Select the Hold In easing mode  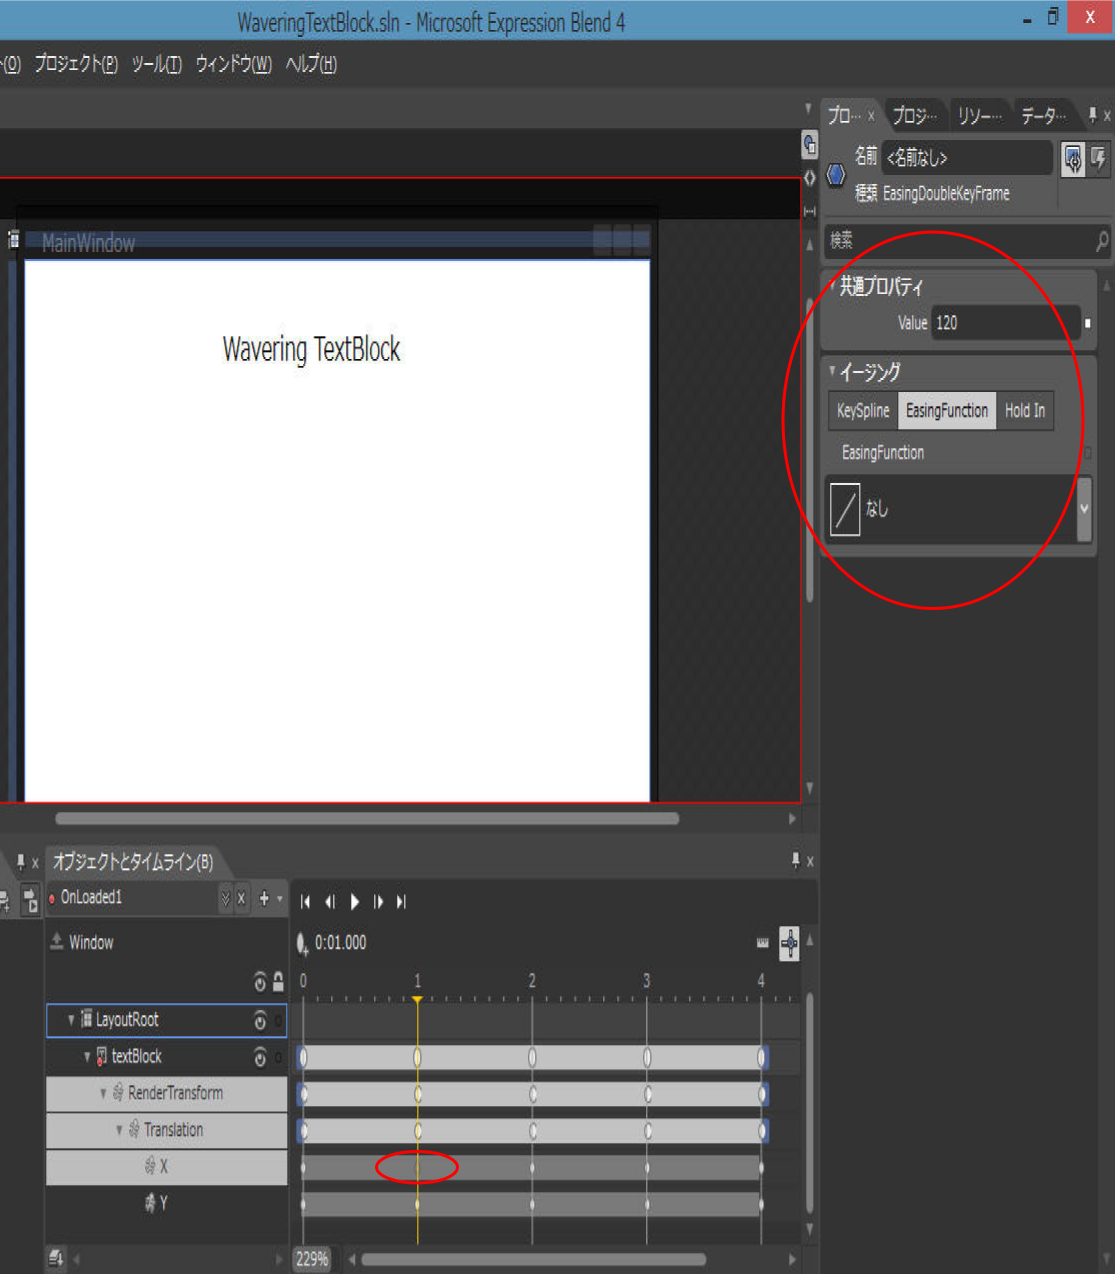pos(1024,411)
